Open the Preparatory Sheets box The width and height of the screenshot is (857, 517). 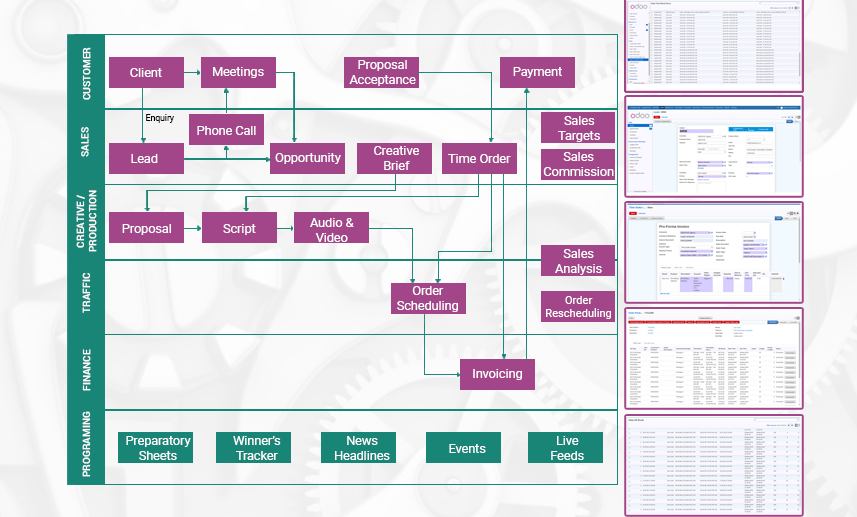155,448
